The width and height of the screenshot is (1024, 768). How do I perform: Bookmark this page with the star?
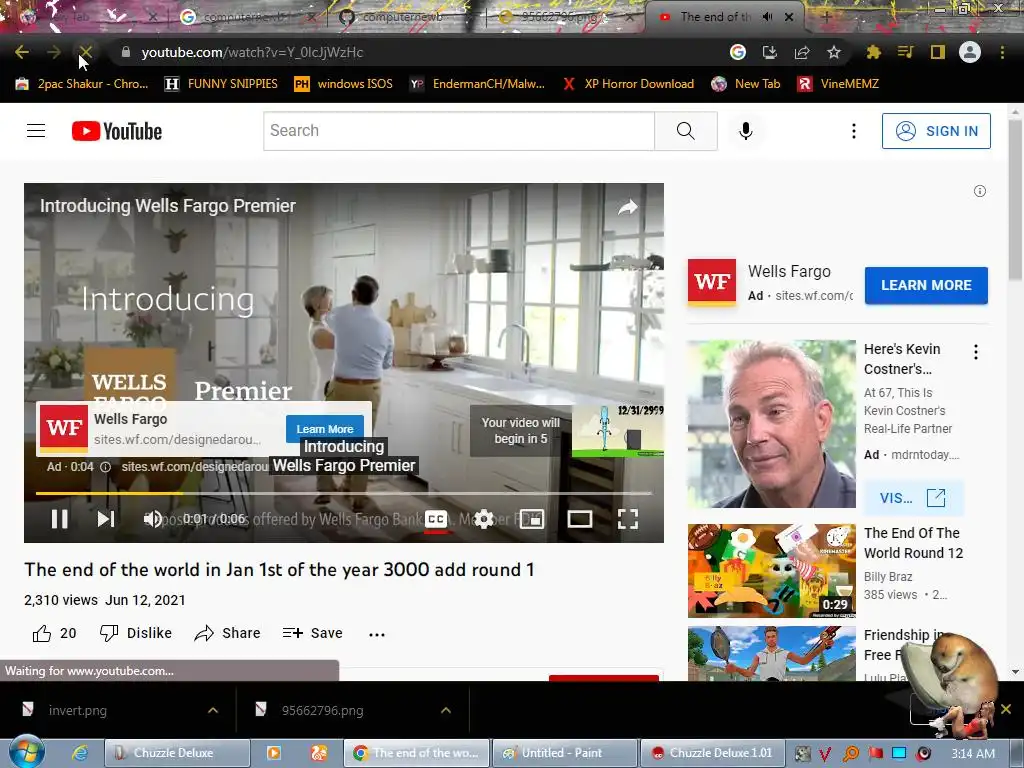tap(833, 52)
